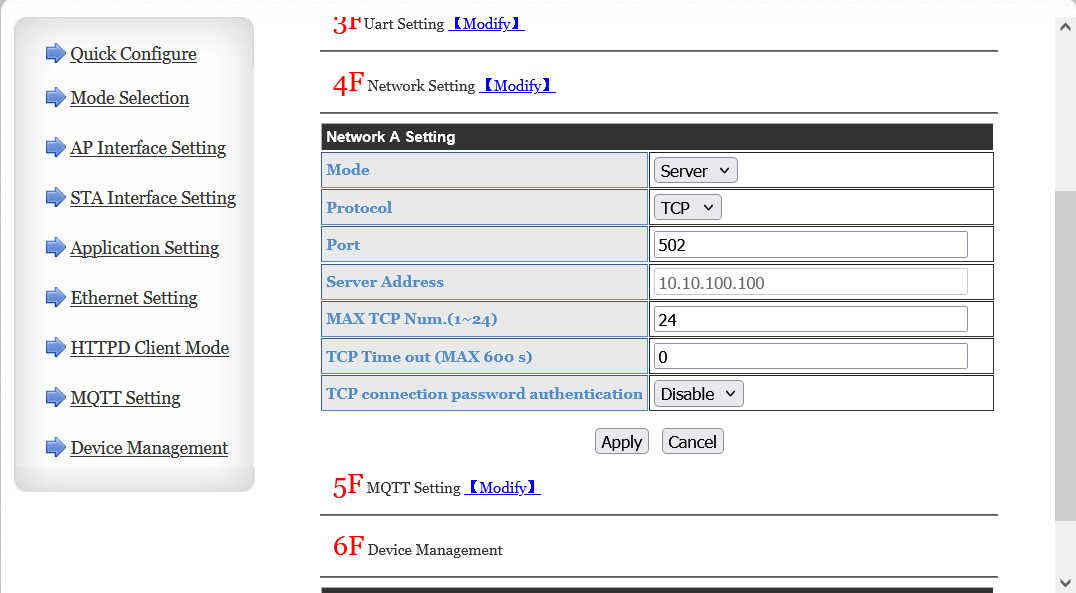Click the arrow icon beside AP Interface Setting

[55, 147]
